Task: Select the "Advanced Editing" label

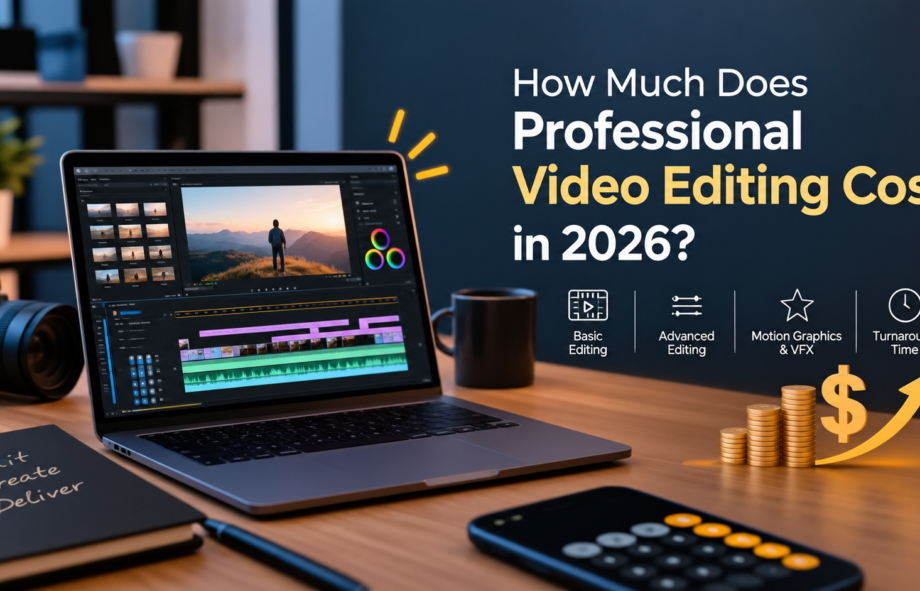Action: [686, 343]
